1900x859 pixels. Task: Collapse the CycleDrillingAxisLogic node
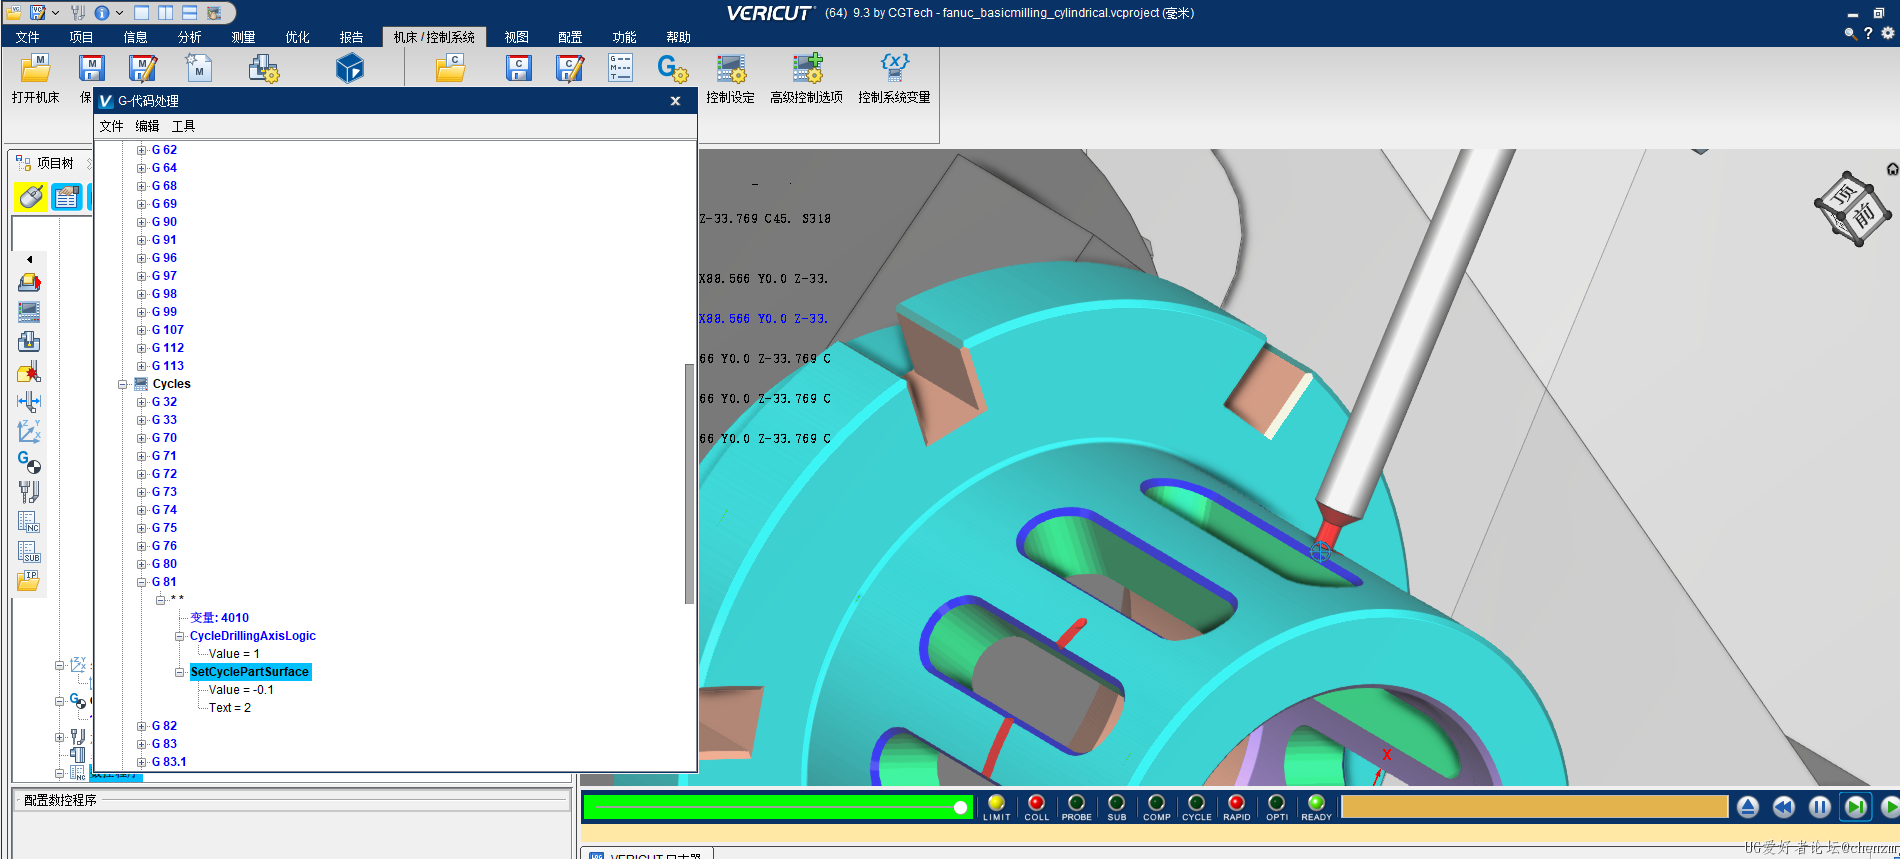(180, 636)
